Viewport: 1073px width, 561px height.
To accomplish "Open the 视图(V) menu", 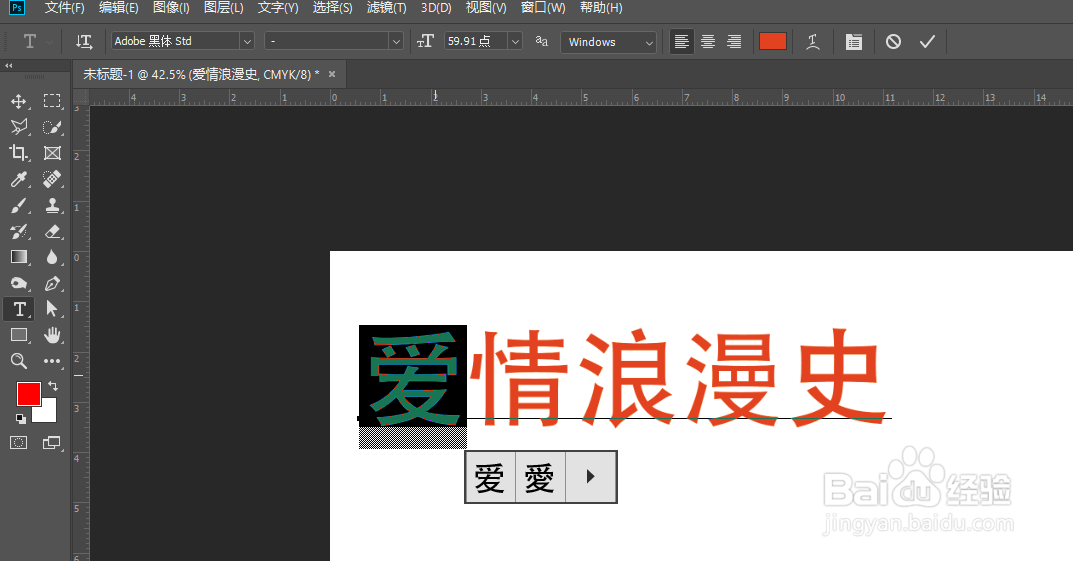I will pos(486,8).
